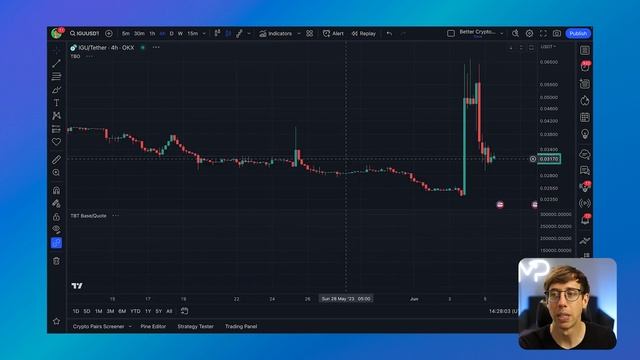This screenshot has height=360, width=640.
Task: Select the 4h timeframe
Action: click(162, 33)
